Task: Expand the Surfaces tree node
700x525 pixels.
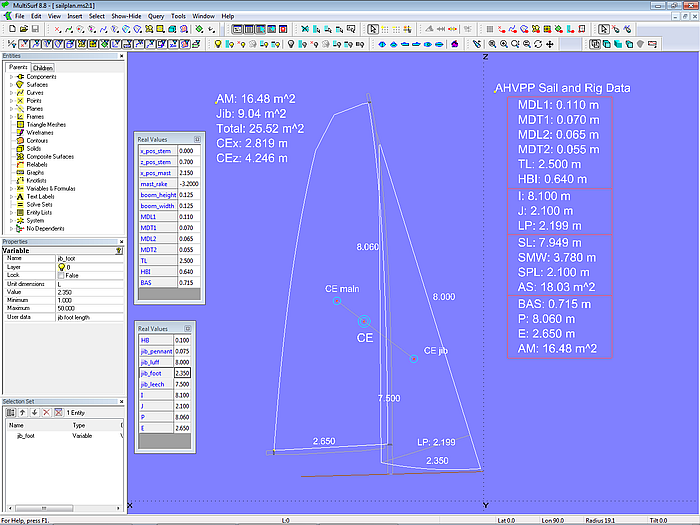Action: coord(11,85)
